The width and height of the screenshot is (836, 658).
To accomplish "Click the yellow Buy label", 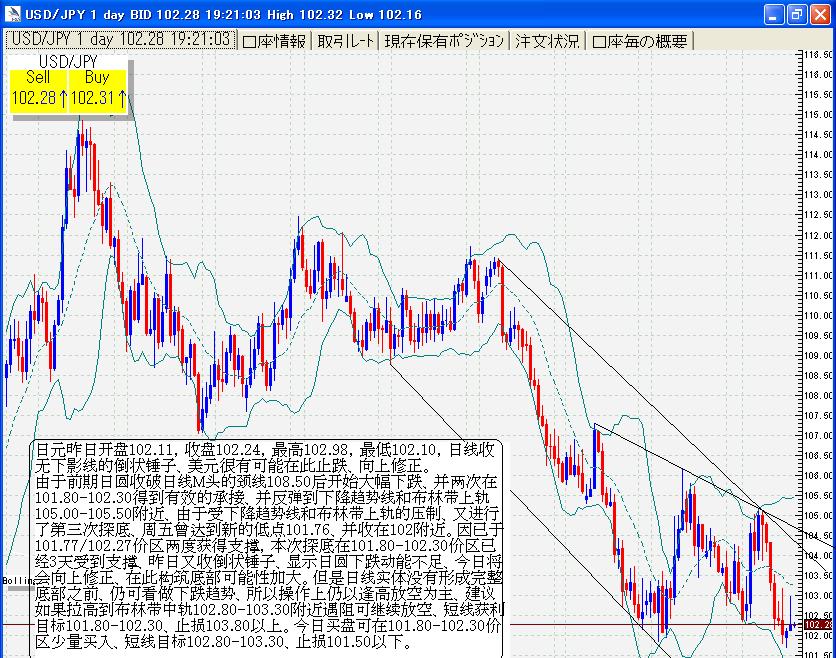I will 97,77.
